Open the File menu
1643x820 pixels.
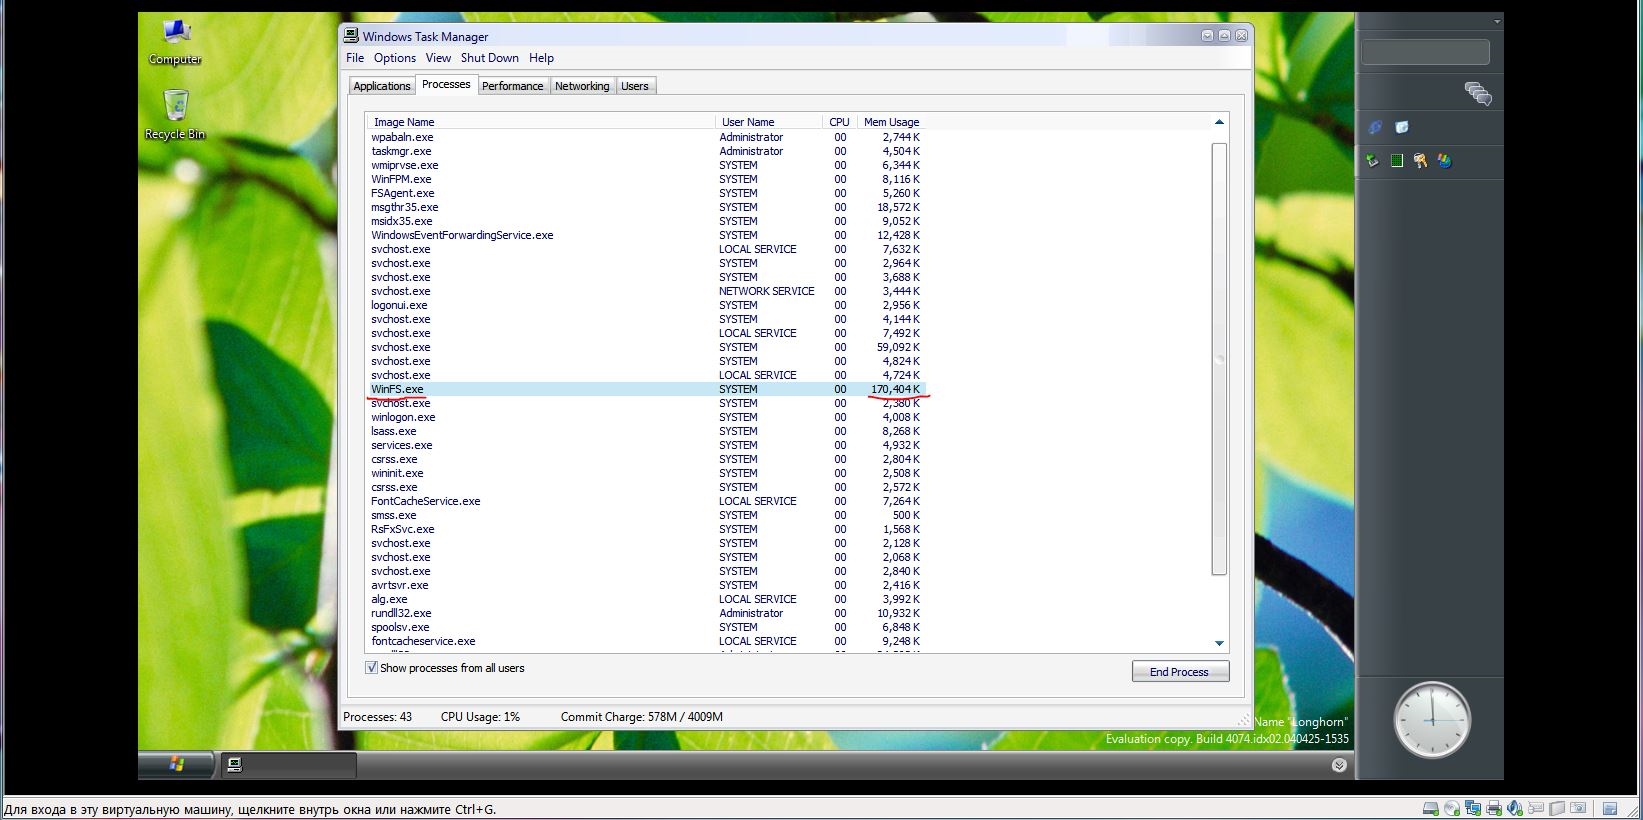pos(355,58)
